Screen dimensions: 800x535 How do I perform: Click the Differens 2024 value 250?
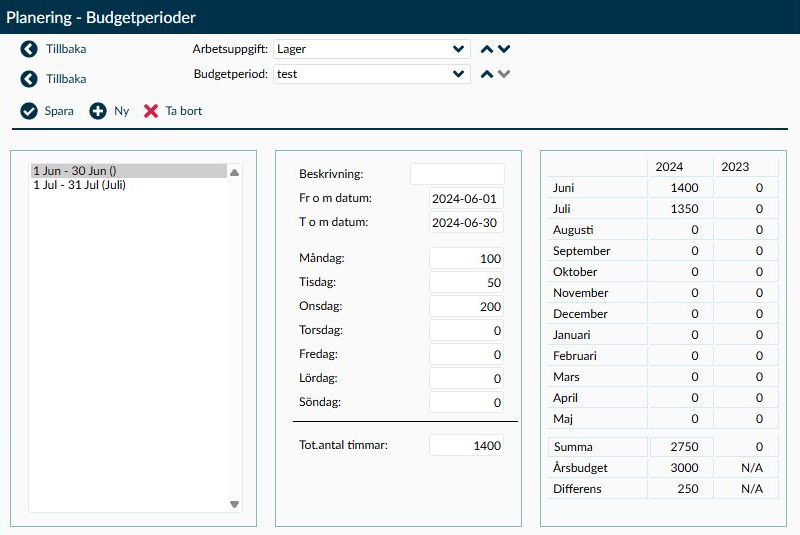coord(688,489)
